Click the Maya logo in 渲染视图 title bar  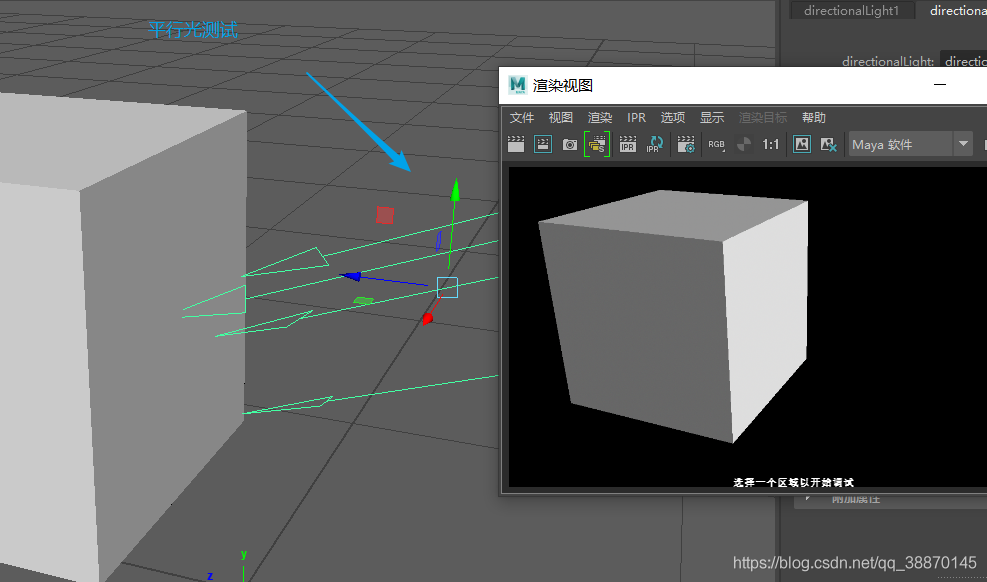[x=517, y=85]
